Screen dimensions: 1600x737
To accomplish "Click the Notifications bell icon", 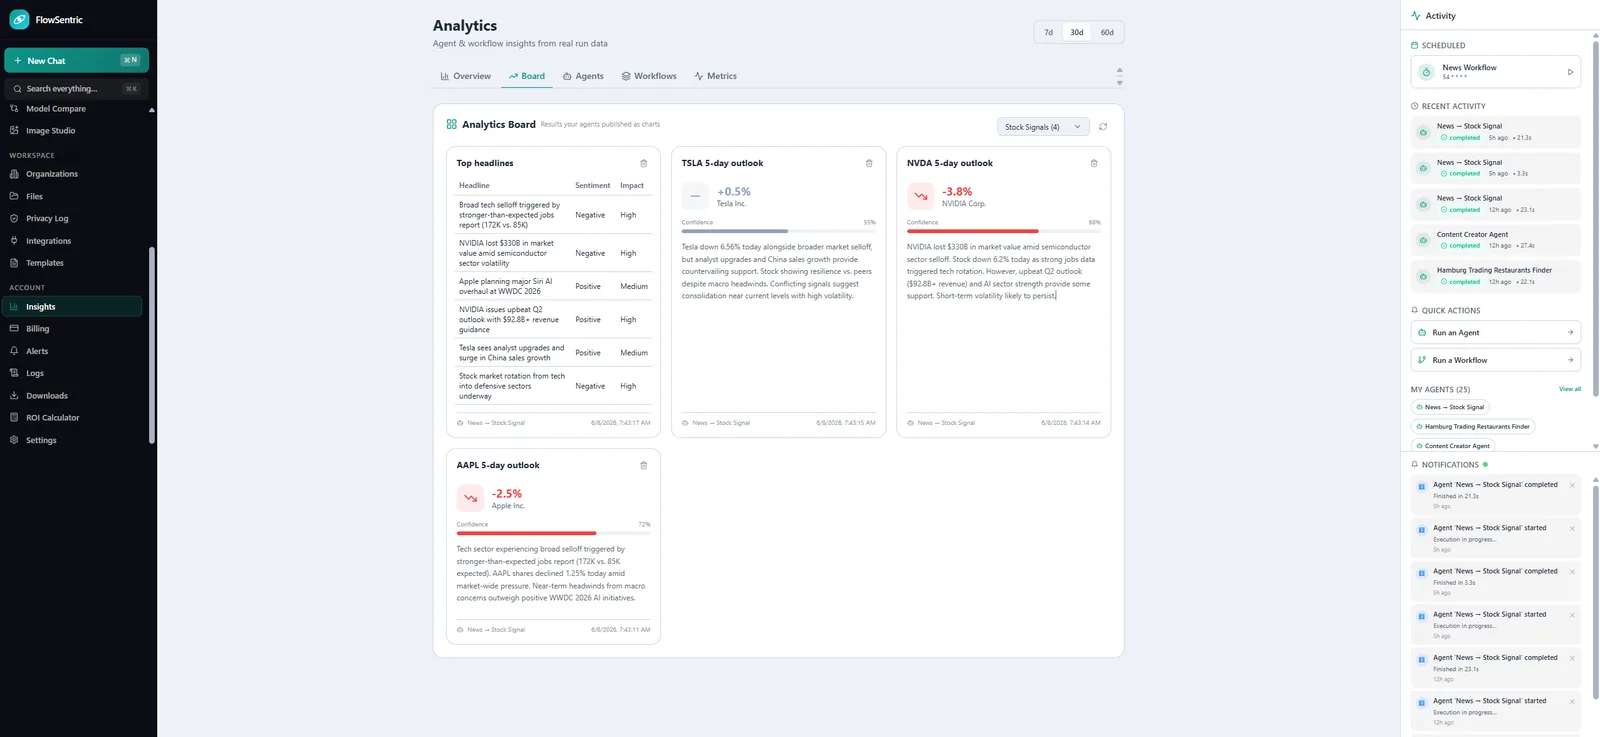I will (1415, 465).
